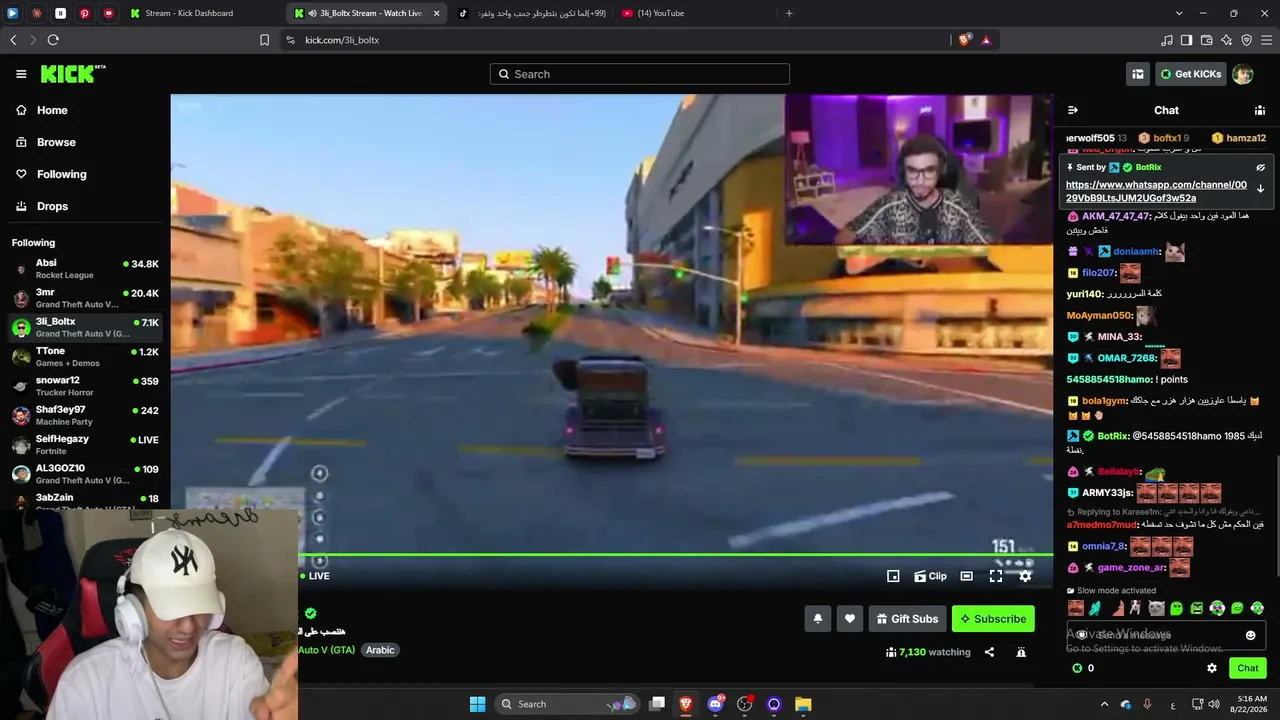The width and height of the screenshot is (1280, 720).
Task: Open Absi followed channel
Action: [x=86, y=269]
